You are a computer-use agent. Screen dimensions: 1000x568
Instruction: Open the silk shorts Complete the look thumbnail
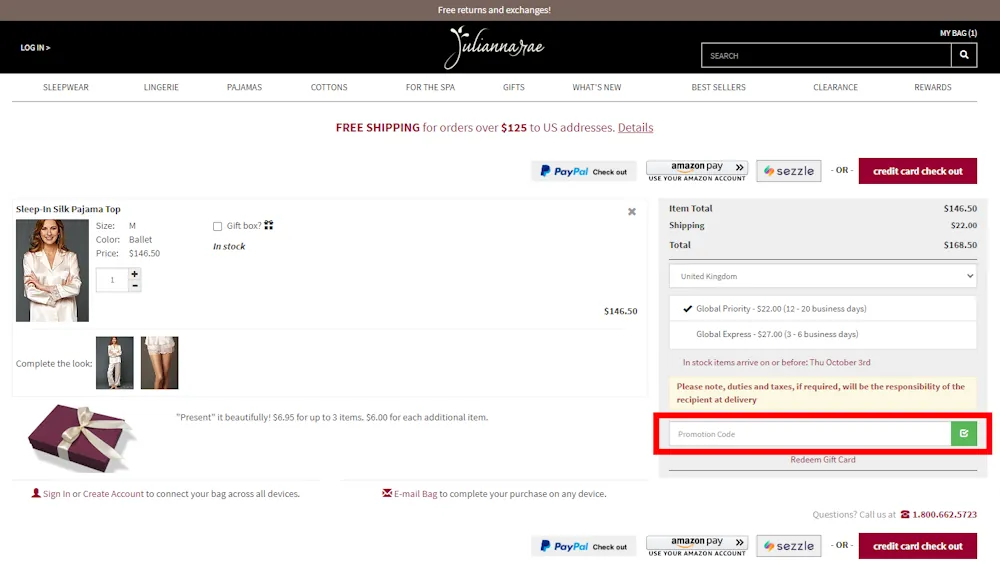coord(159,363)
